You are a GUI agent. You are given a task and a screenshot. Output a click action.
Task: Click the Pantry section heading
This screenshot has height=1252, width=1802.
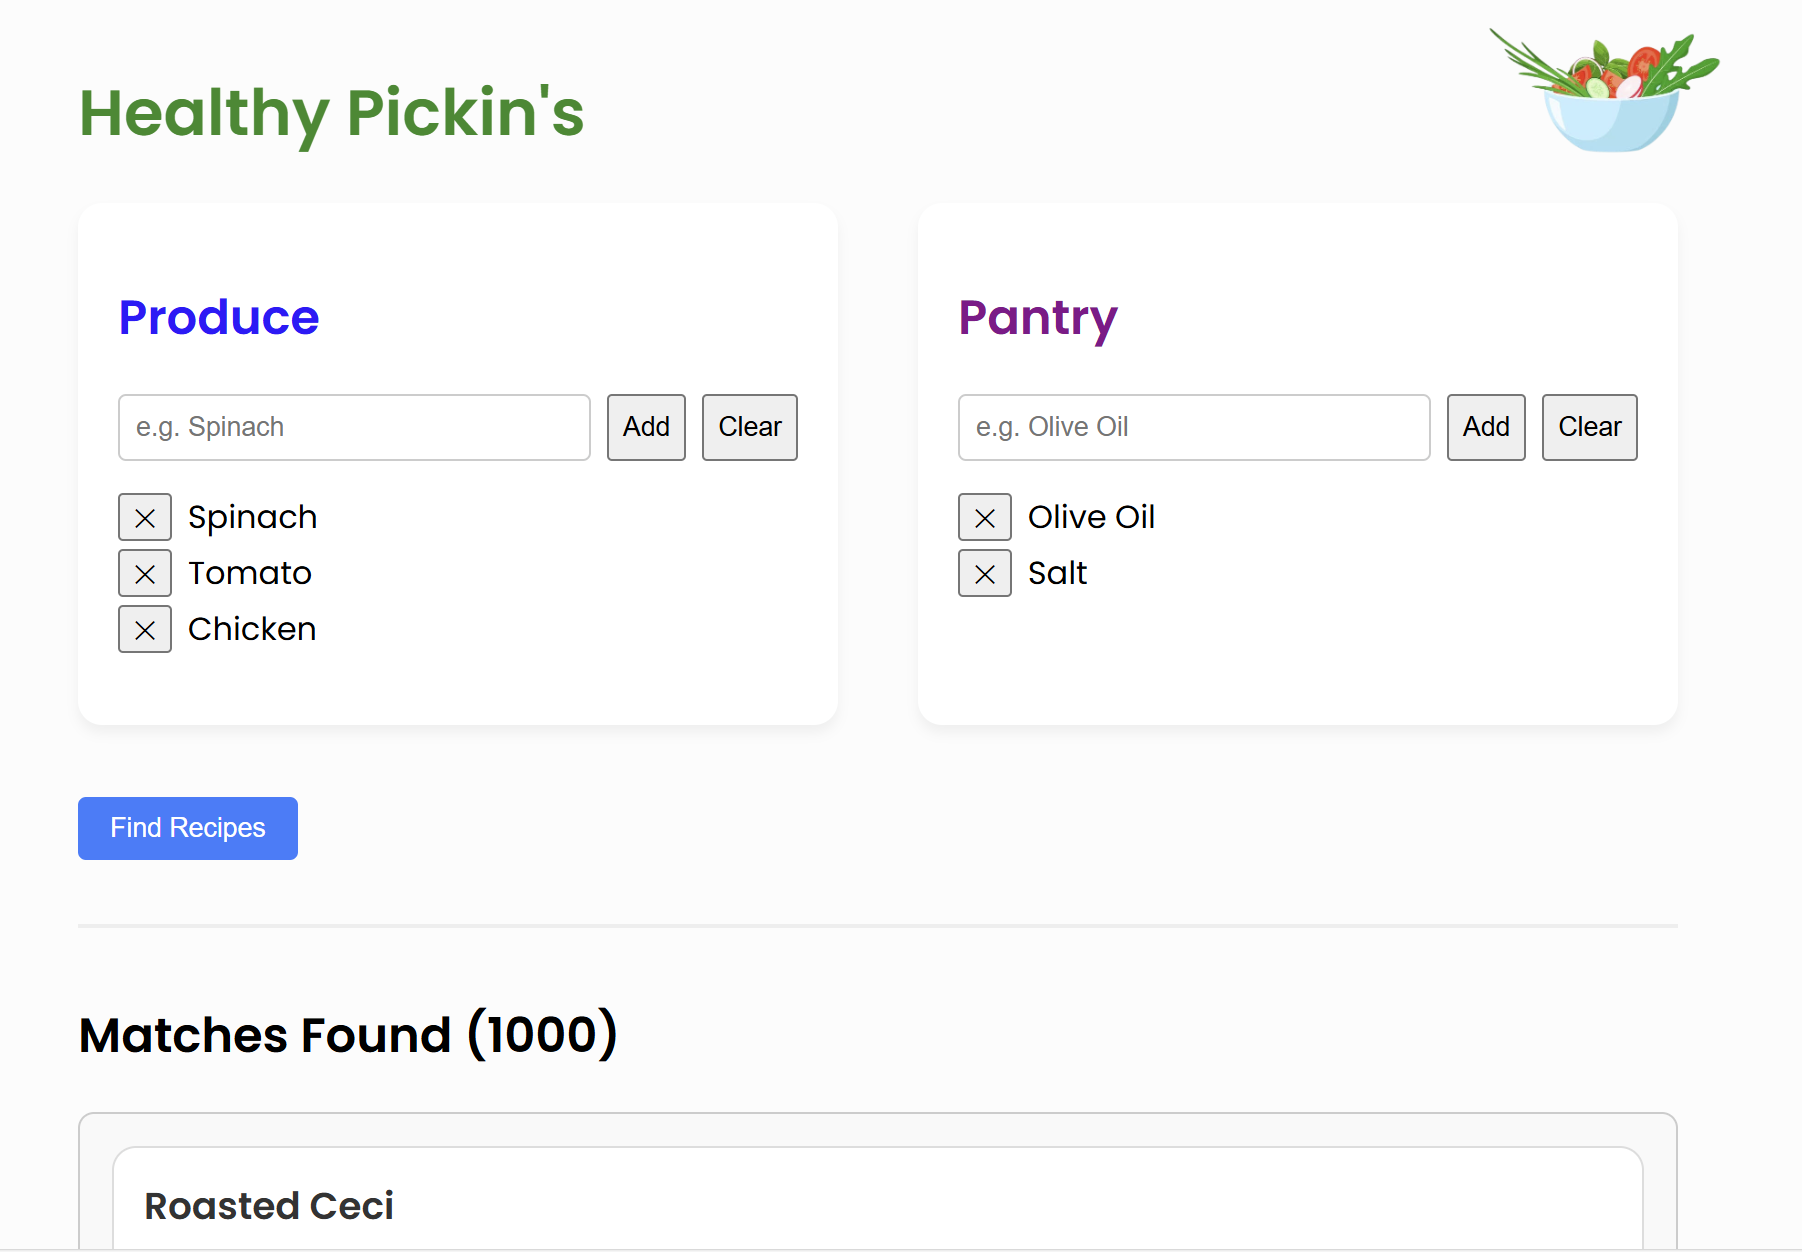point(1038,318)
